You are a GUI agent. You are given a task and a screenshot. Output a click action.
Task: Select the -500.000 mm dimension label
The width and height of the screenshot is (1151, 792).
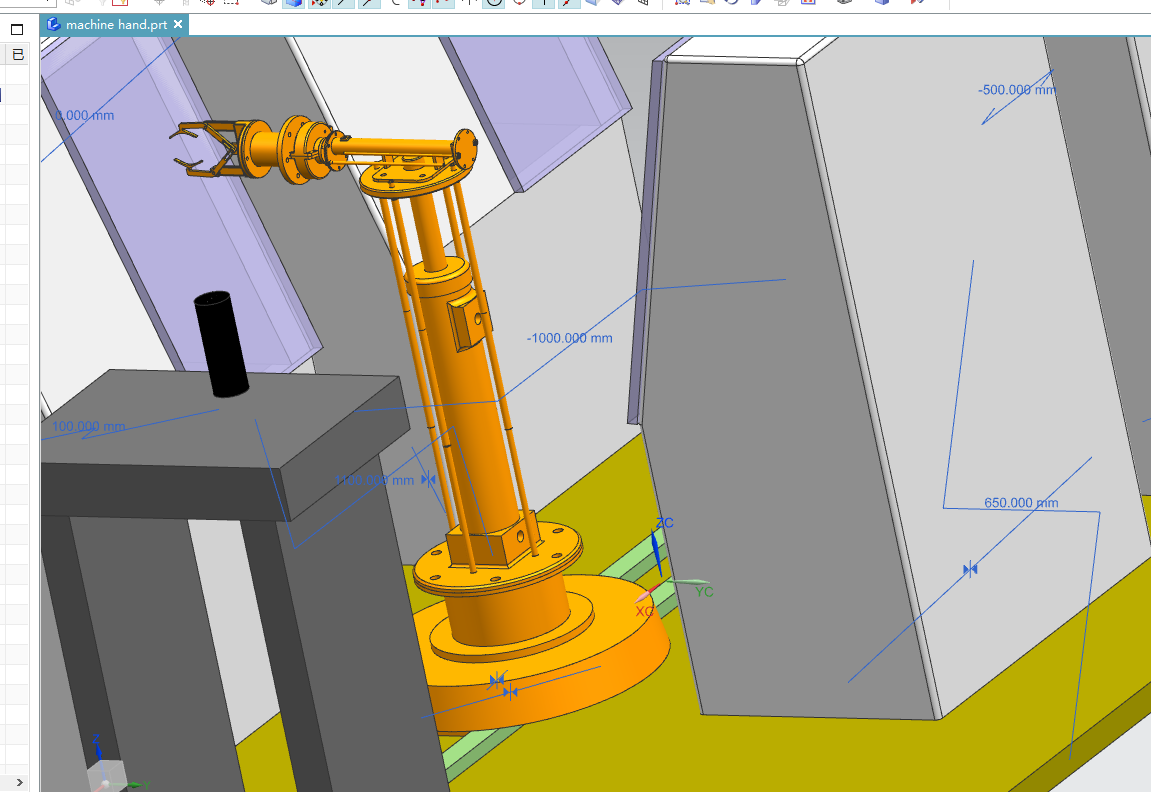click(1017, 90)
